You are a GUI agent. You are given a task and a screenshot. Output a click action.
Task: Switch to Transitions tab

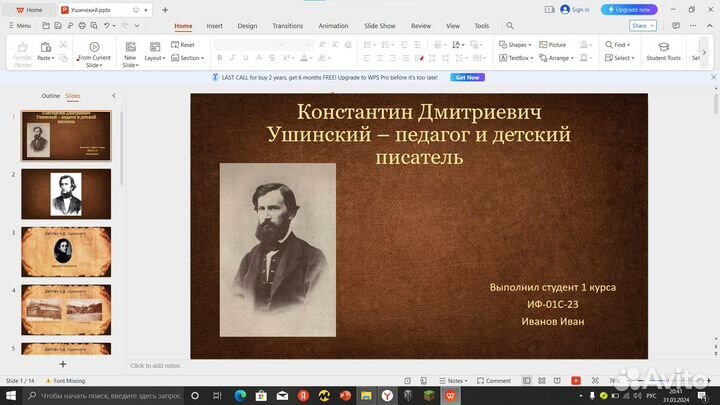287,26
